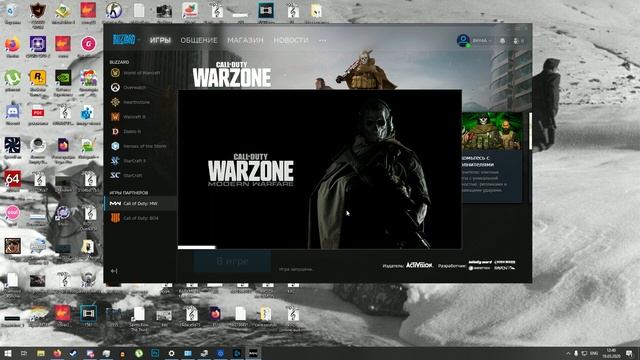Select World of Warcraft in the games sidebar
The image size is (640, 360).
click(140, 73)
